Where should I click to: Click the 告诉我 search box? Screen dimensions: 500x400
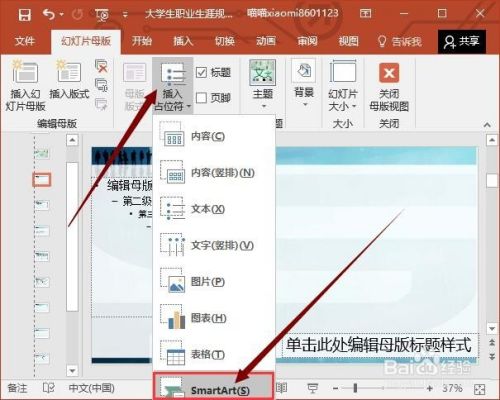399,41
